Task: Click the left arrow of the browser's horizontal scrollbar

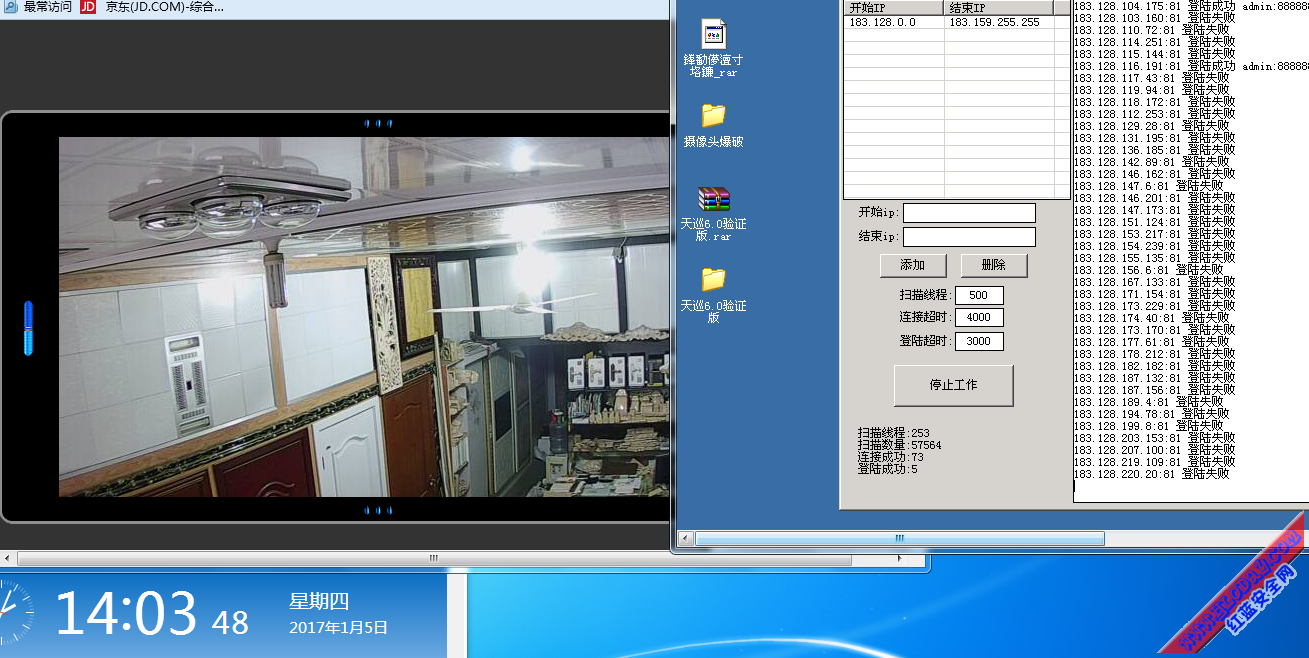Action: pos(8,558)
